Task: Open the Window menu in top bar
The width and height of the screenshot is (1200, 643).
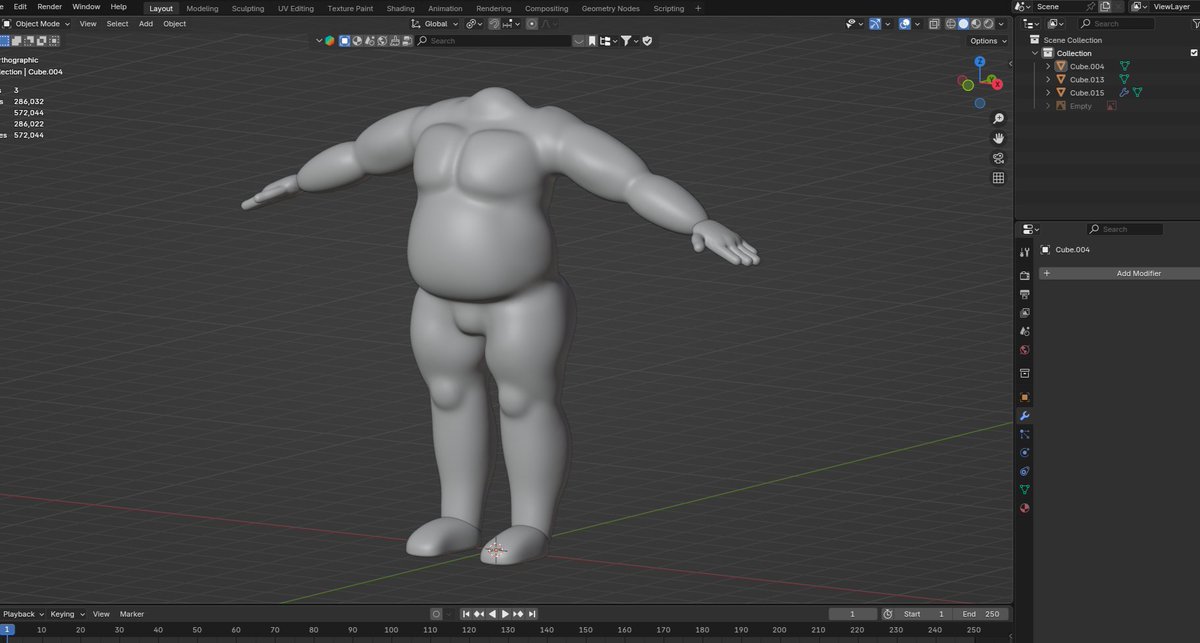Action: [x=86, y=6]
